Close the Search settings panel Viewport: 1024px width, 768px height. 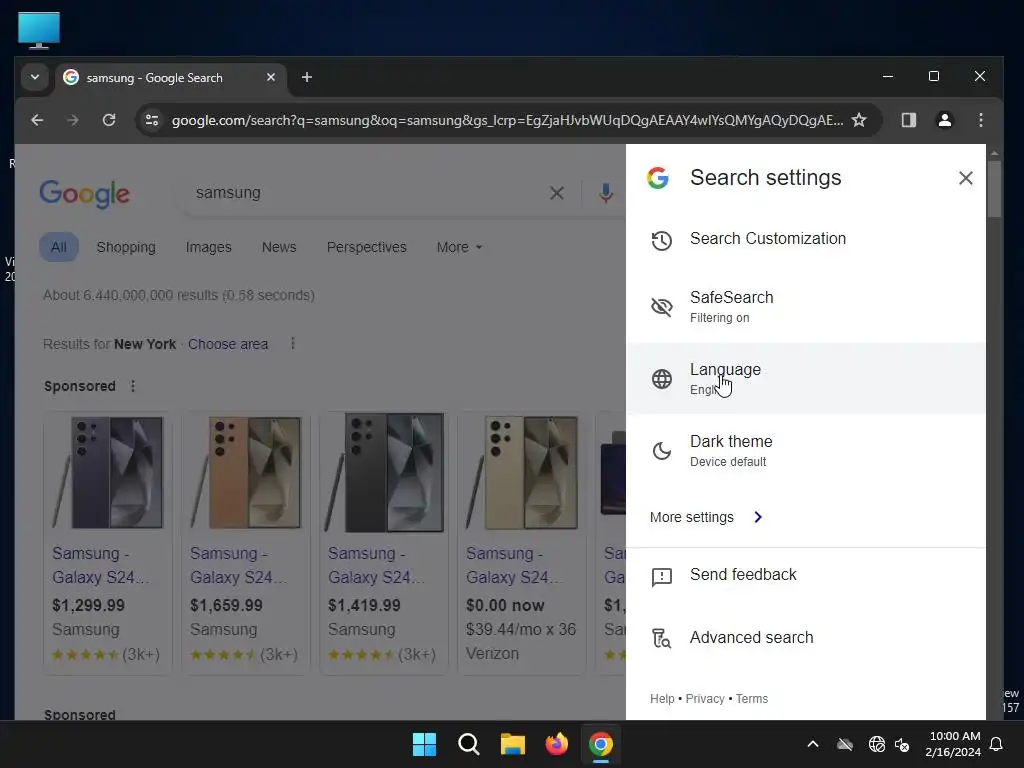click(x=965, y=178)
